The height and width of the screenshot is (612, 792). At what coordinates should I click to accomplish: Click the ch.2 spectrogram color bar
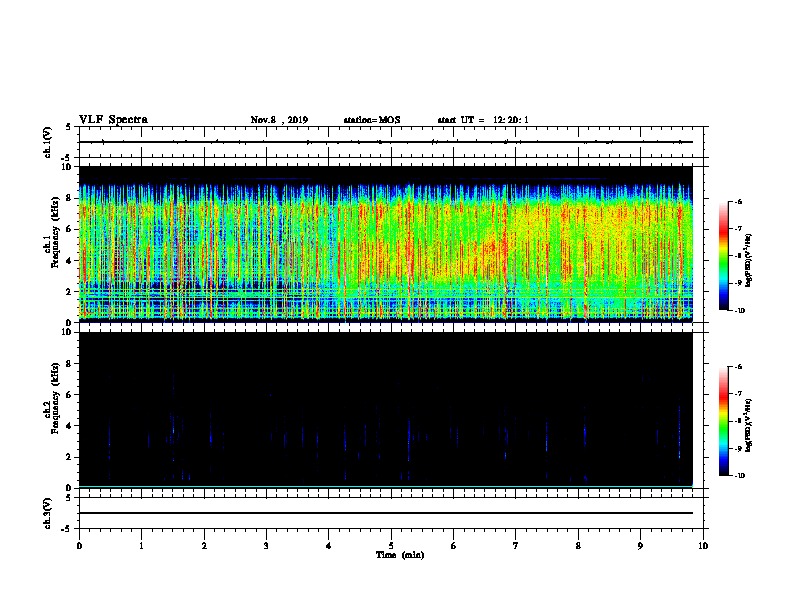724,421
